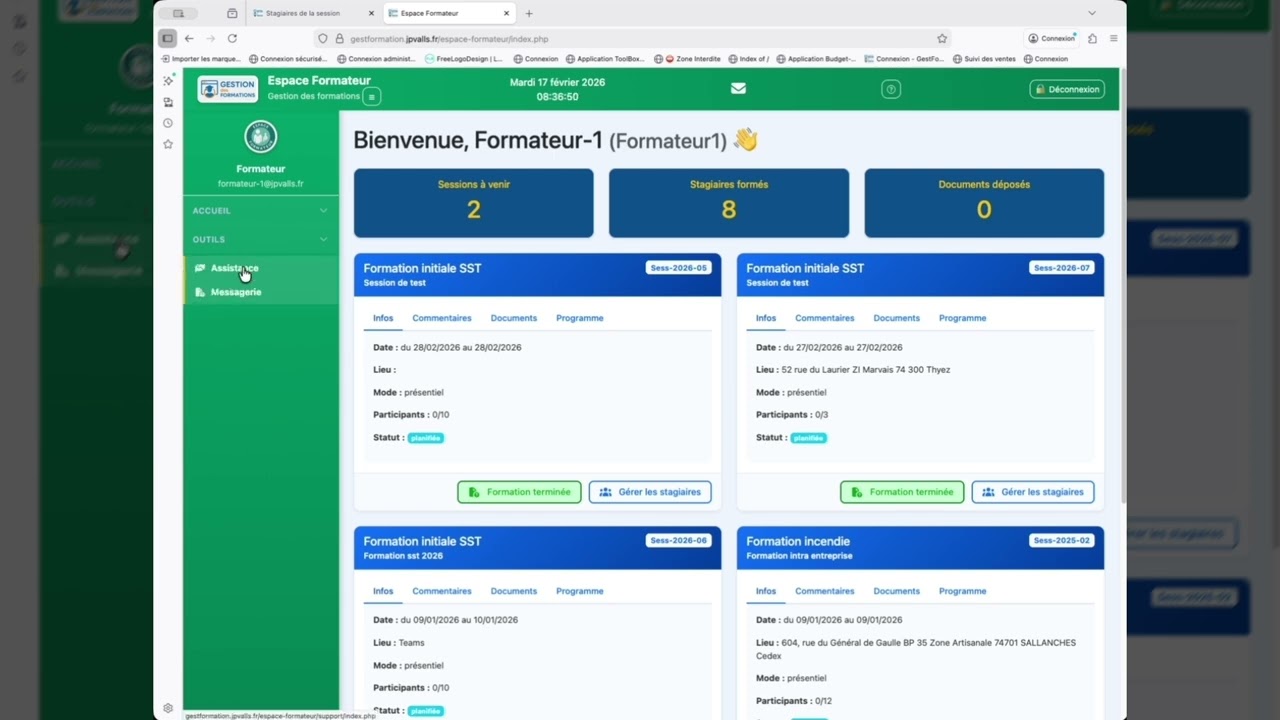Viewport: 1280px width, 720px height.
Task: Toggle the sidebar hamburger menu button
Action: (x=371, y=96)
